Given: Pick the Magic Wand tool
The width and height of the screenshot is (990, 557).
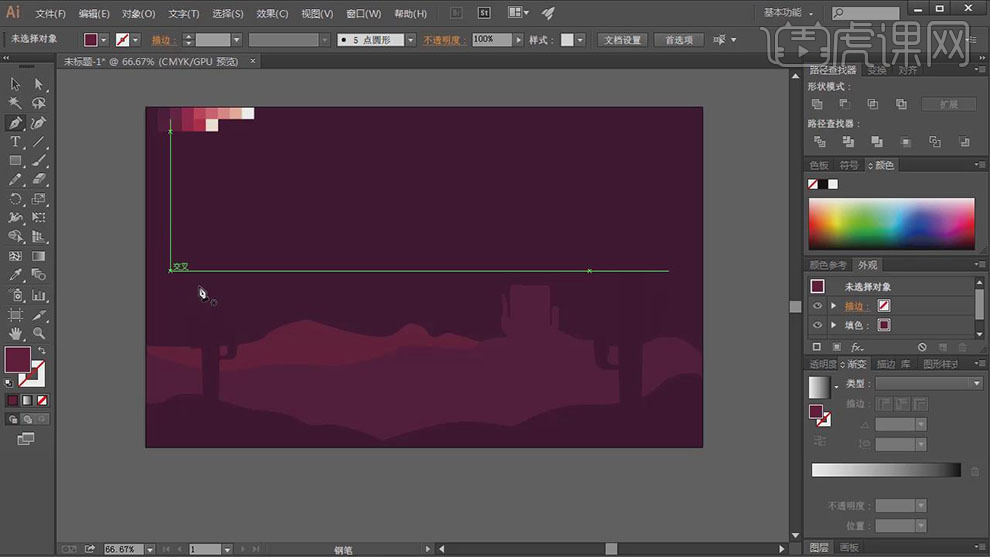Looking at the screenshot, I should [x=15, y=103].
